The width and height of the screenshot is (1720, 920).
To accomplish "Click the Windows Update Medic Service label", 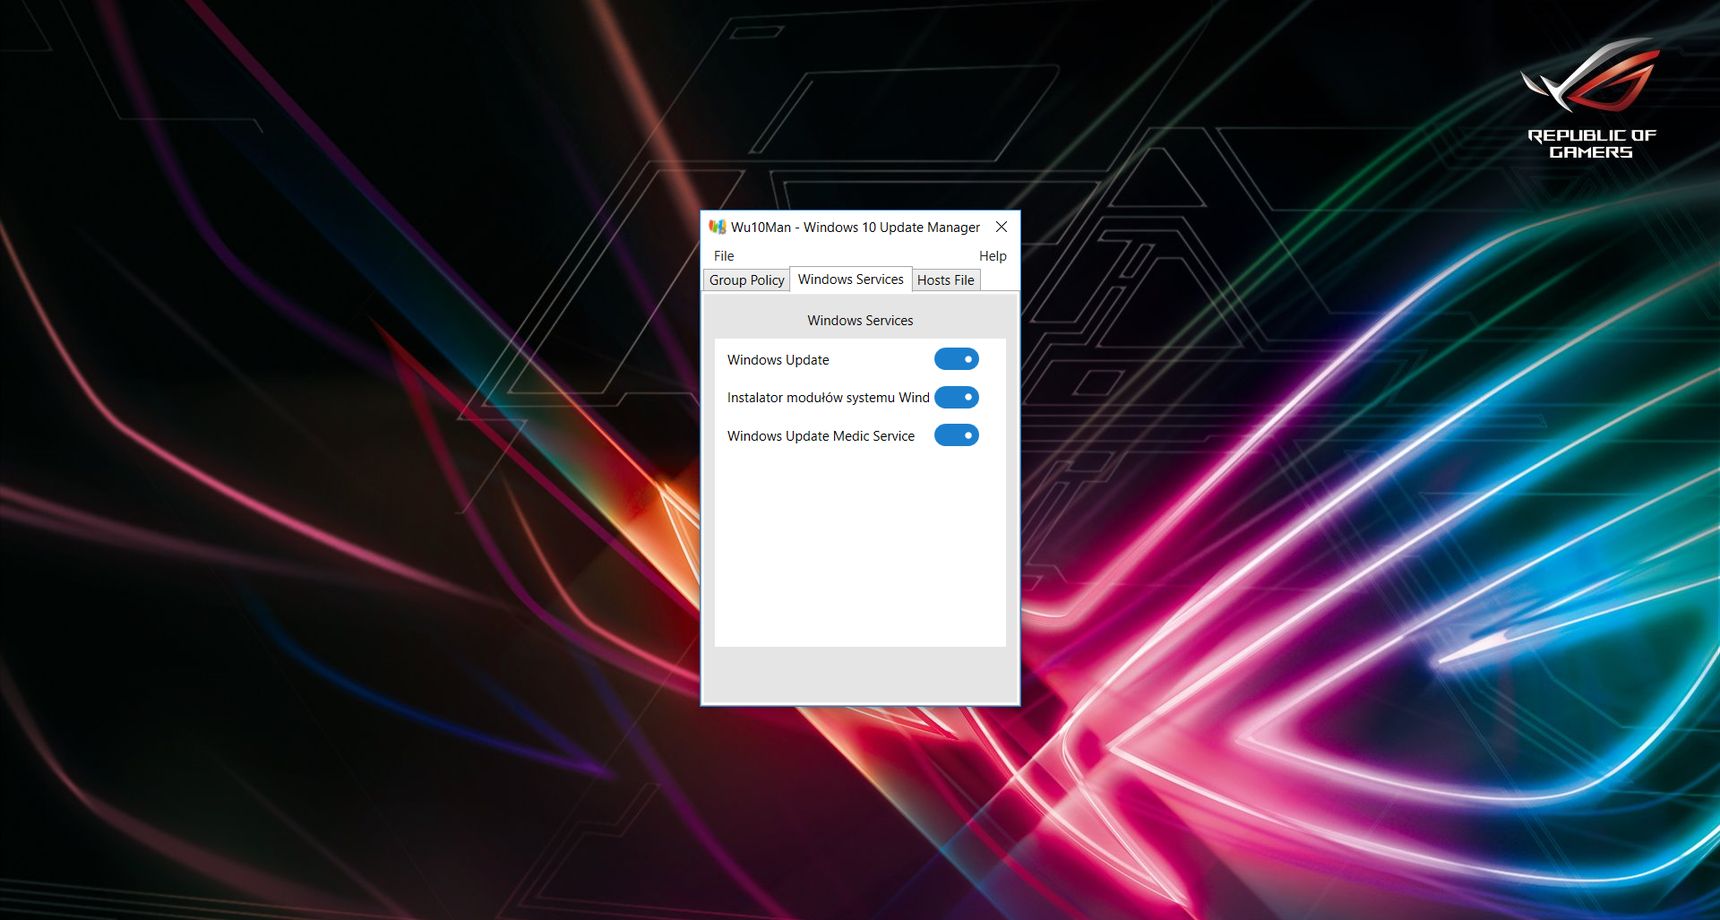I will (821, 436).
